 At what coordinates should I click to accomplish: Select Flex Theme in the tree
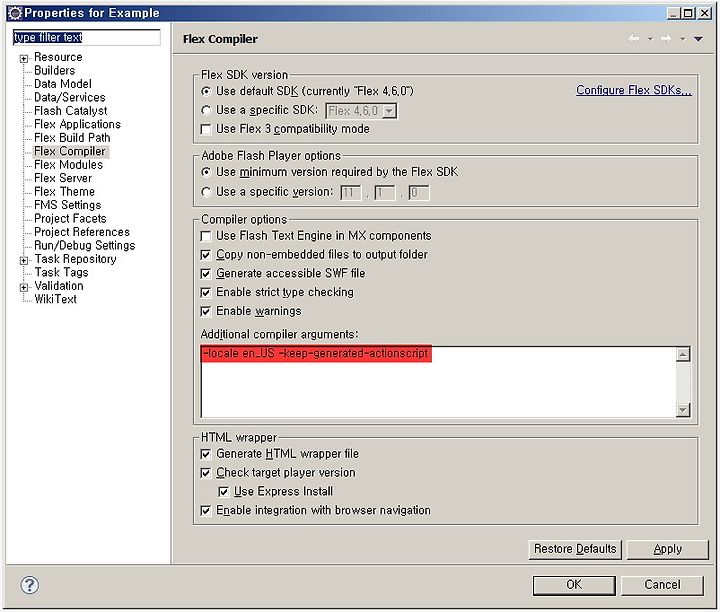[x=64, y=191]
